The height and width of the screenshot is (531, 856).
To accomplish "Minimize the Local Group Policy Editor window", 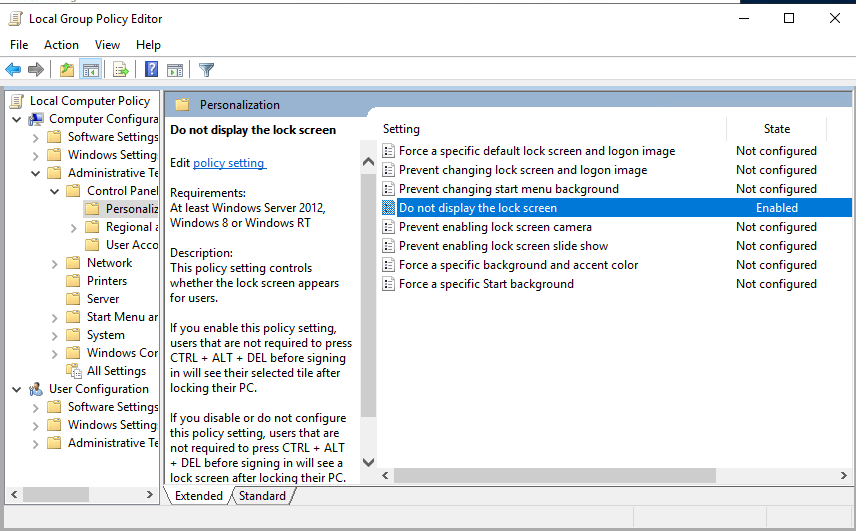I will (x=744, y=18).
